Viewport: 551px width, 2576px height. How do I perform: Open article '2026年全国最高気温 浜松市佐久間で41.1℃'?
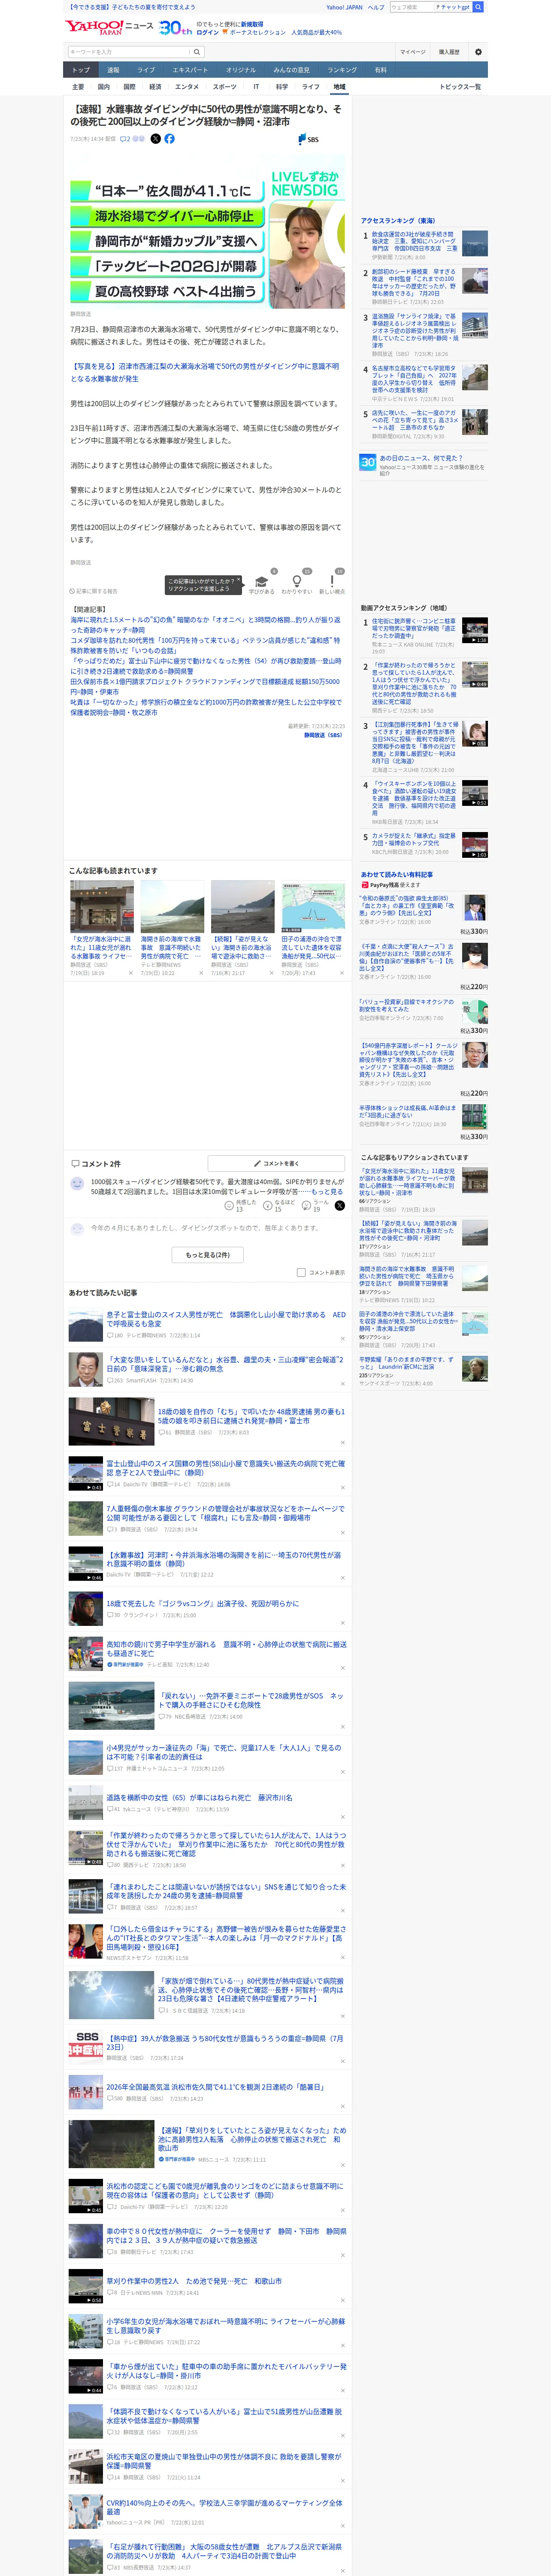coord(215,2087)
